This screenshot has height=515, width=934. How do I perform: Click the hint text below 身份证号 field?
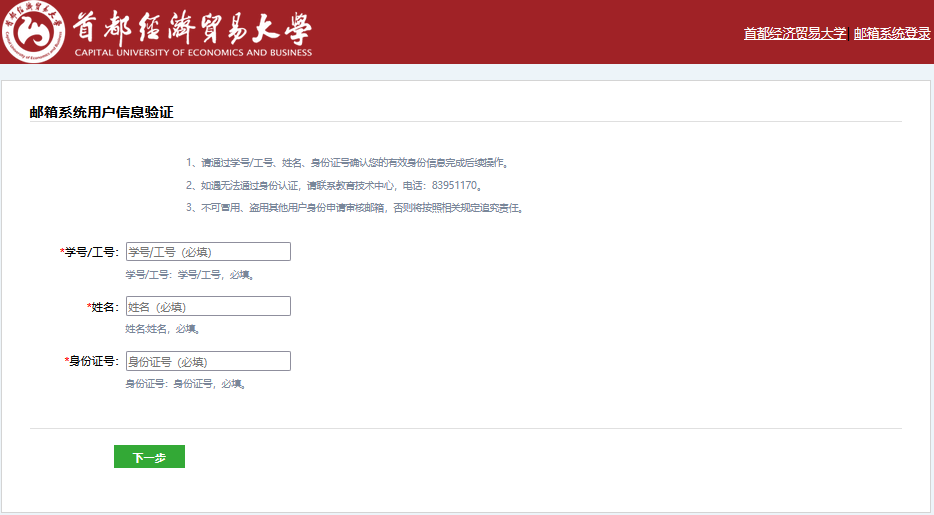[185, 383]
